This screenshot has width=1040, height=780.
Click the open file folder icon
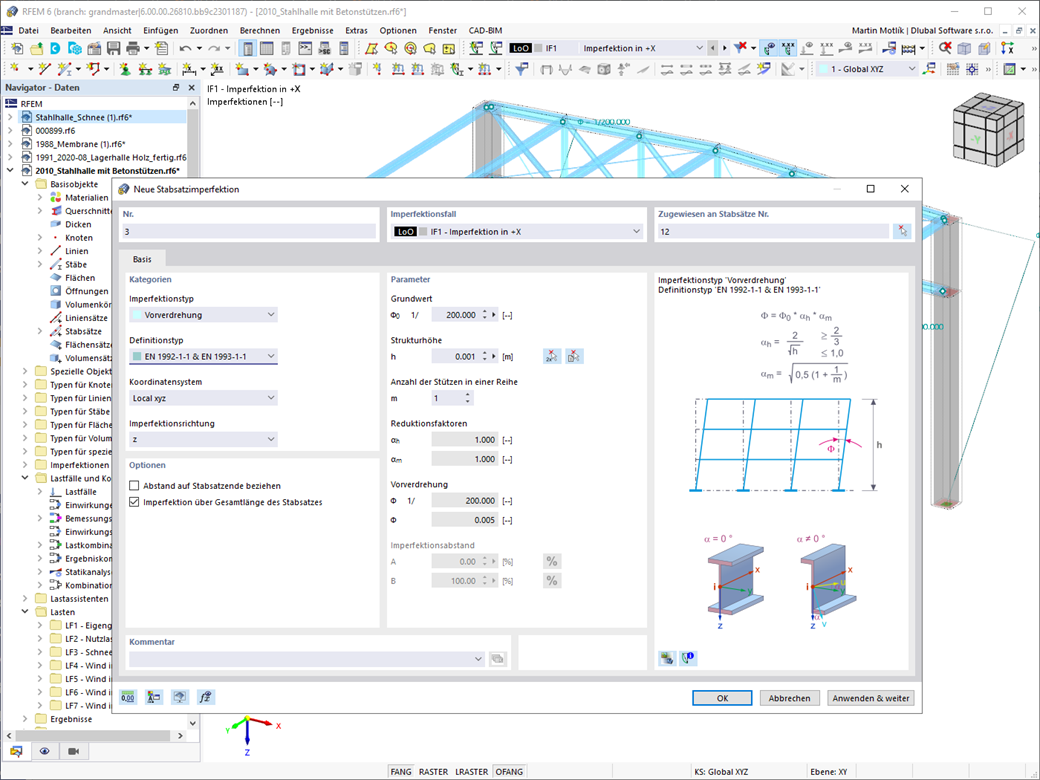tap(36, 48)
